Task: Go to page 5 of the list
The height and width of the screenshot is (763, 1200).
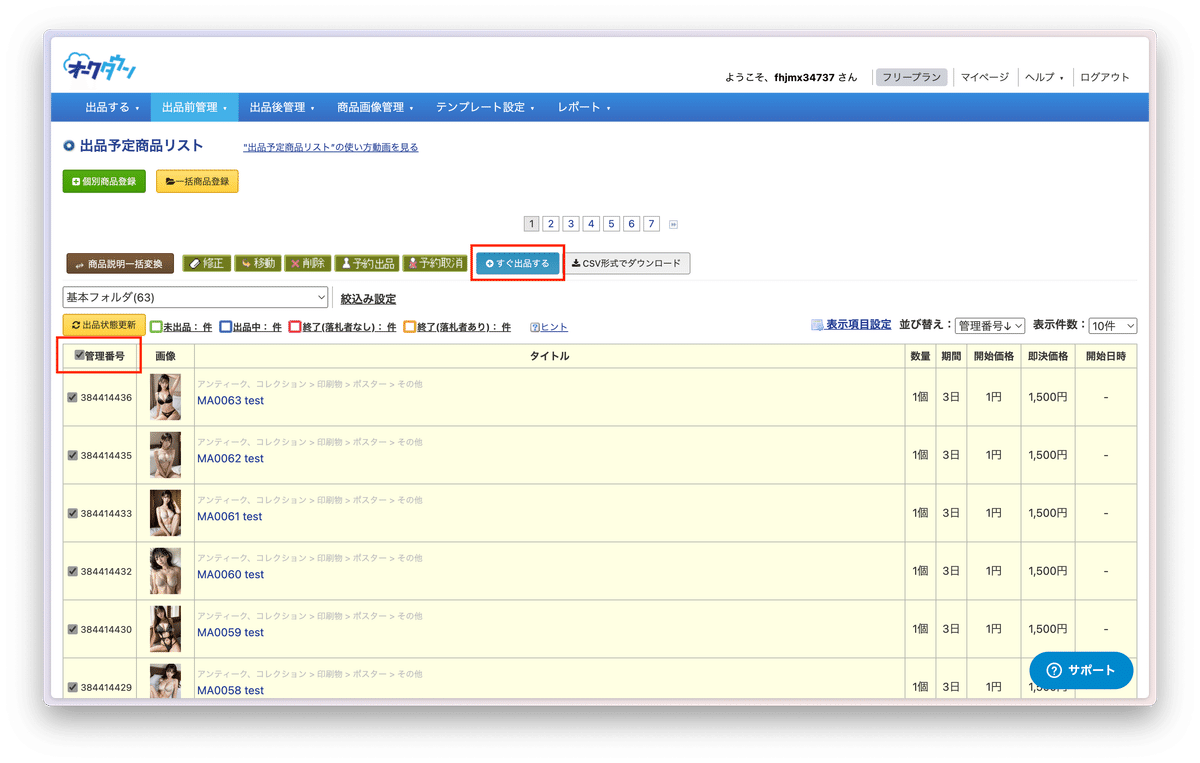Action: tap(612, 224)
